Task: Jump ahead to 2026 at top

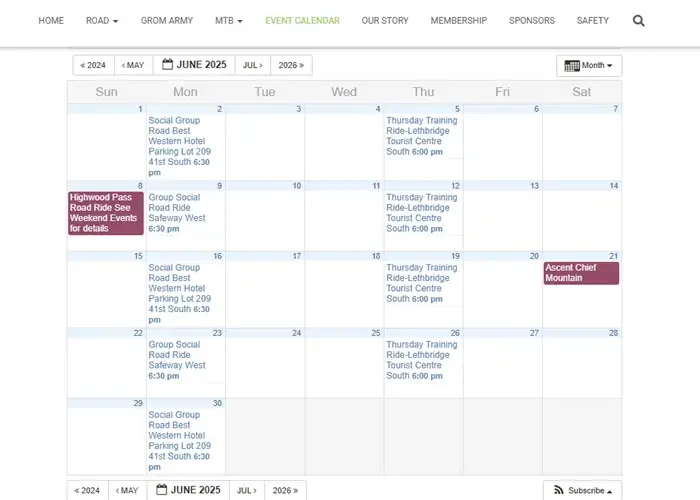Action: [291, 65]
